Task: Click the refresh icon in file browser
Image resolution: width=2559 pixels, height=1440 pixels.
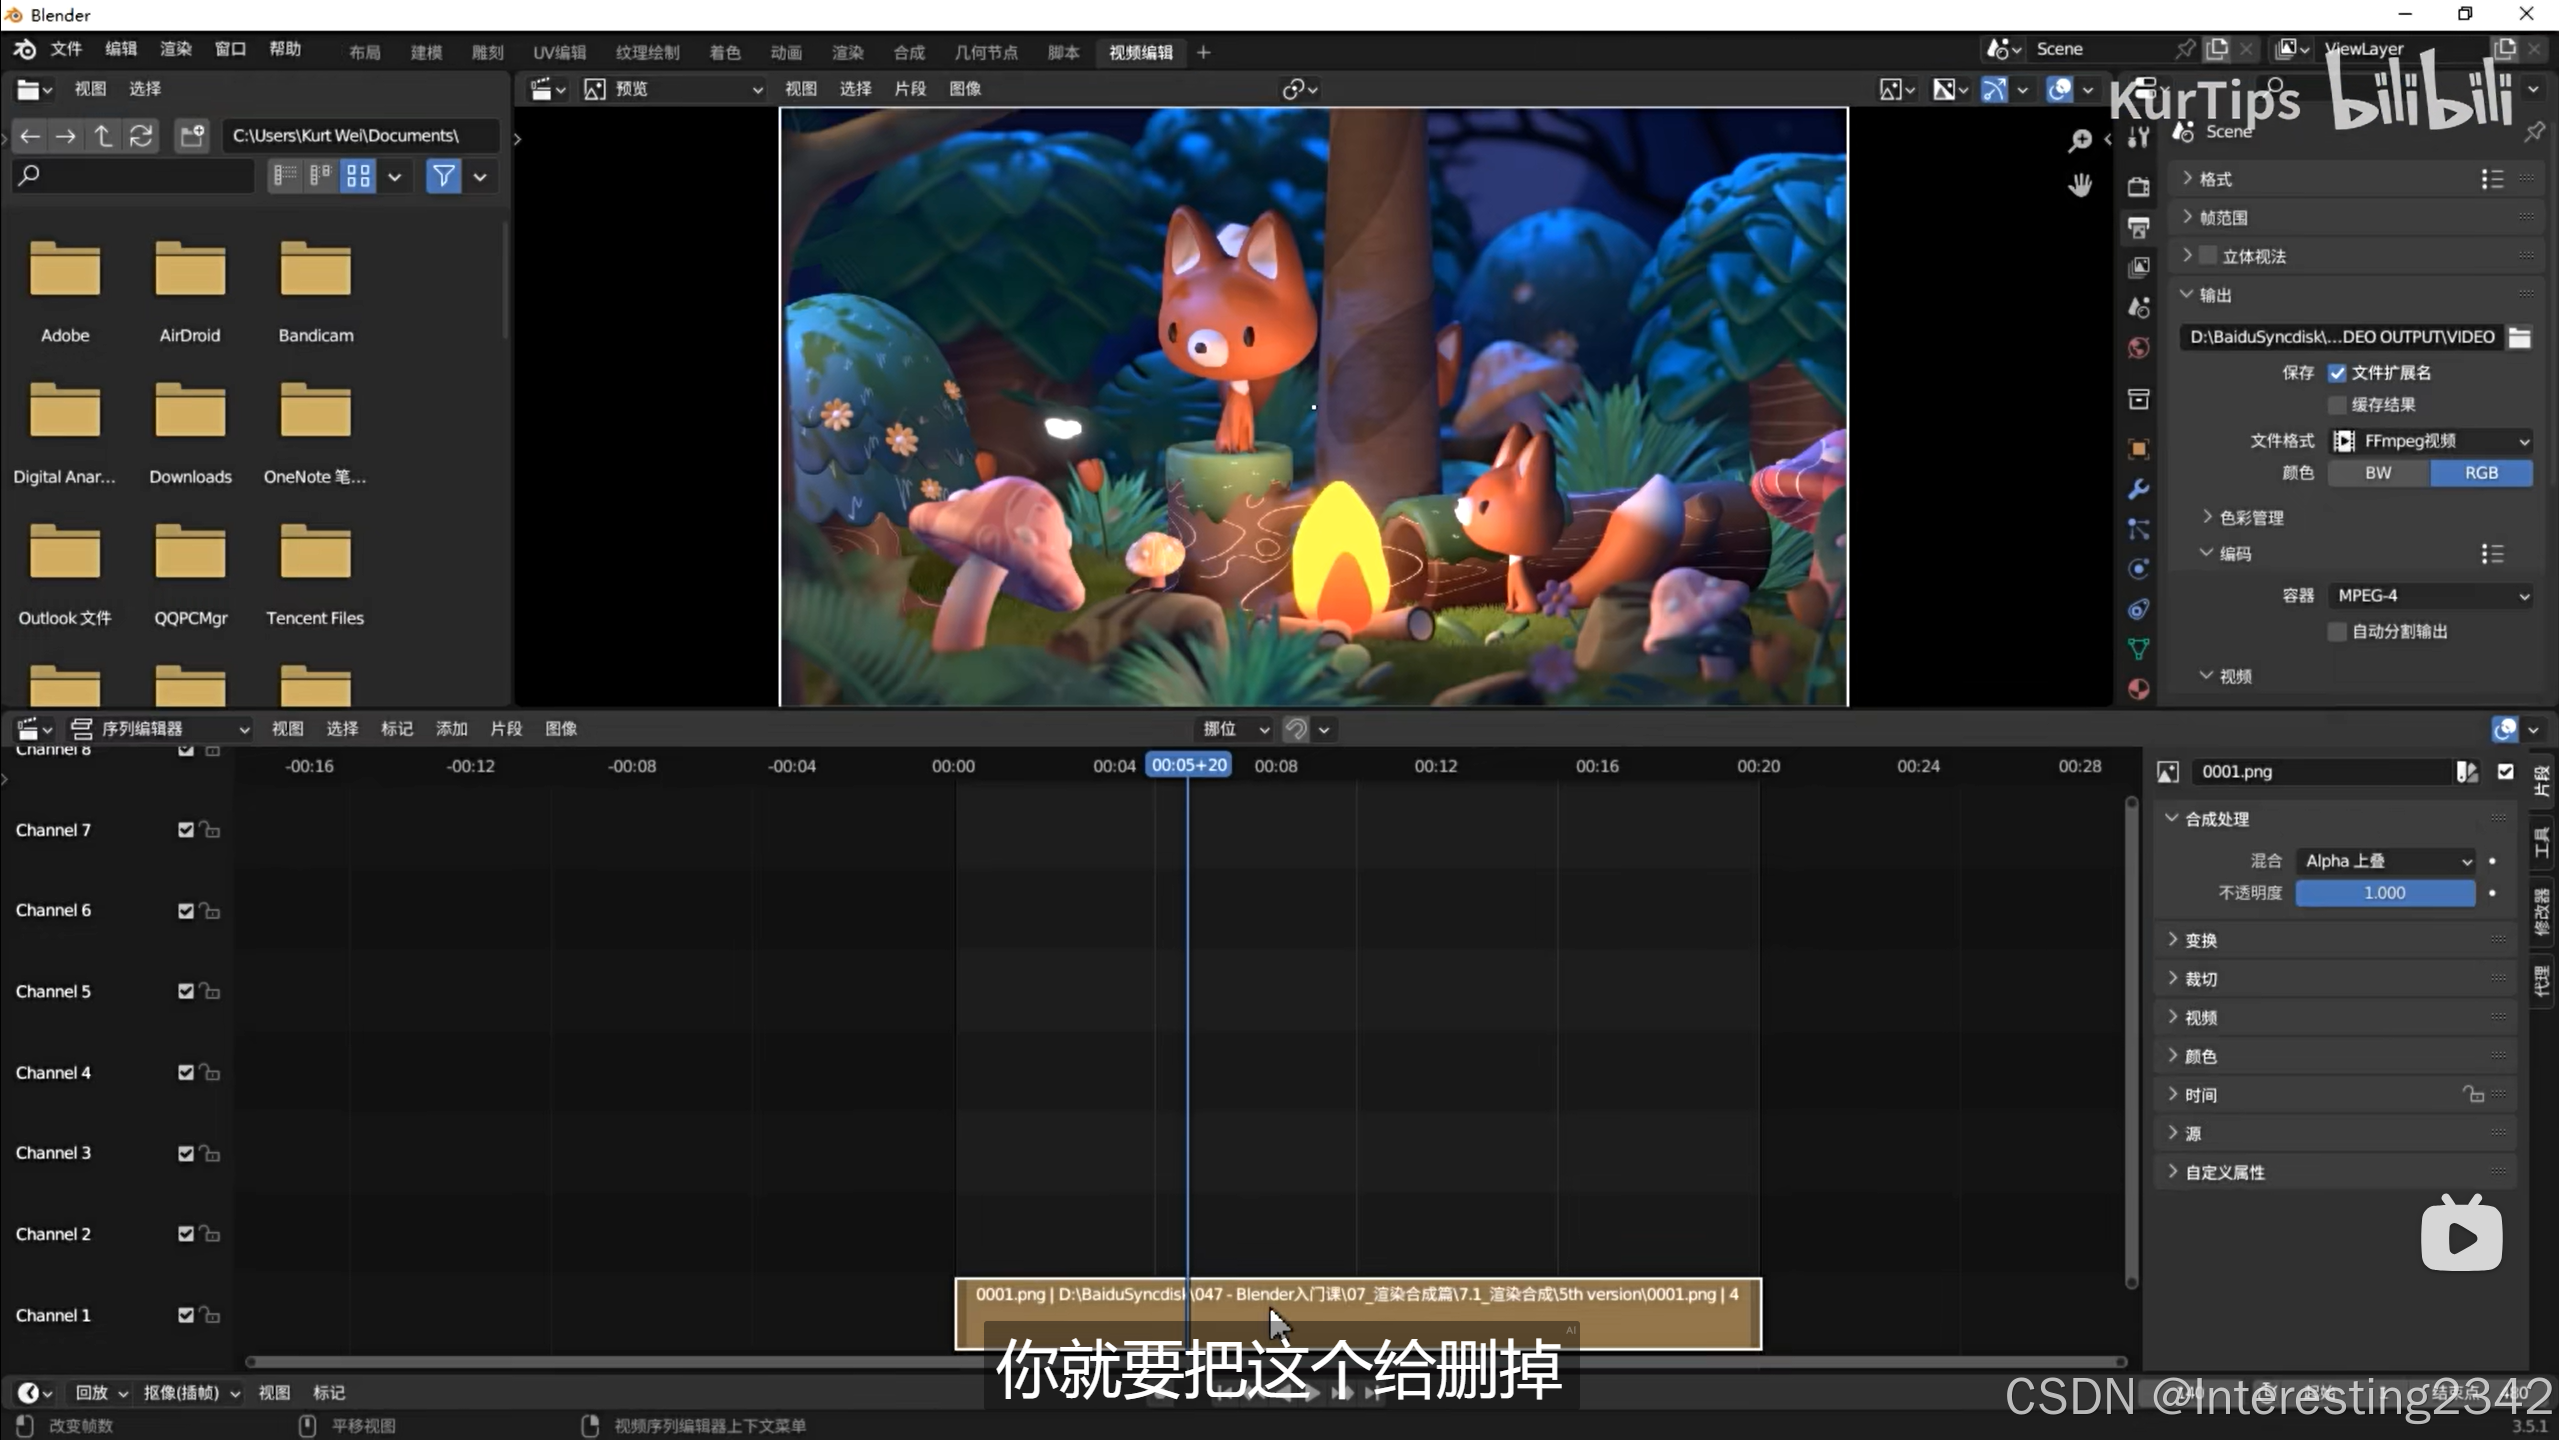Action: coord(141,136)
